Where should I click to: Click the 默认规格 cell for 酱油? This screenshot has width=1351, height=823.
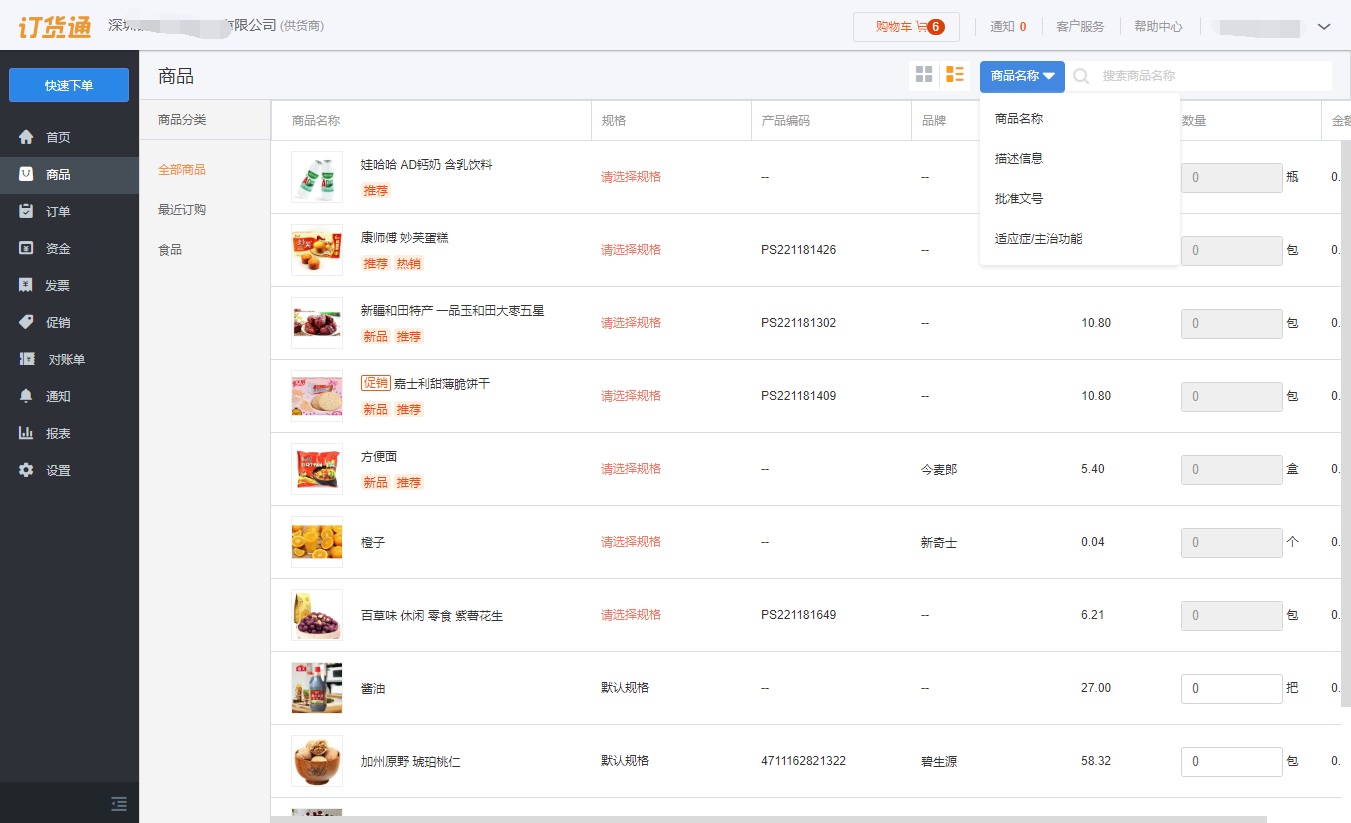pos(625,688)
